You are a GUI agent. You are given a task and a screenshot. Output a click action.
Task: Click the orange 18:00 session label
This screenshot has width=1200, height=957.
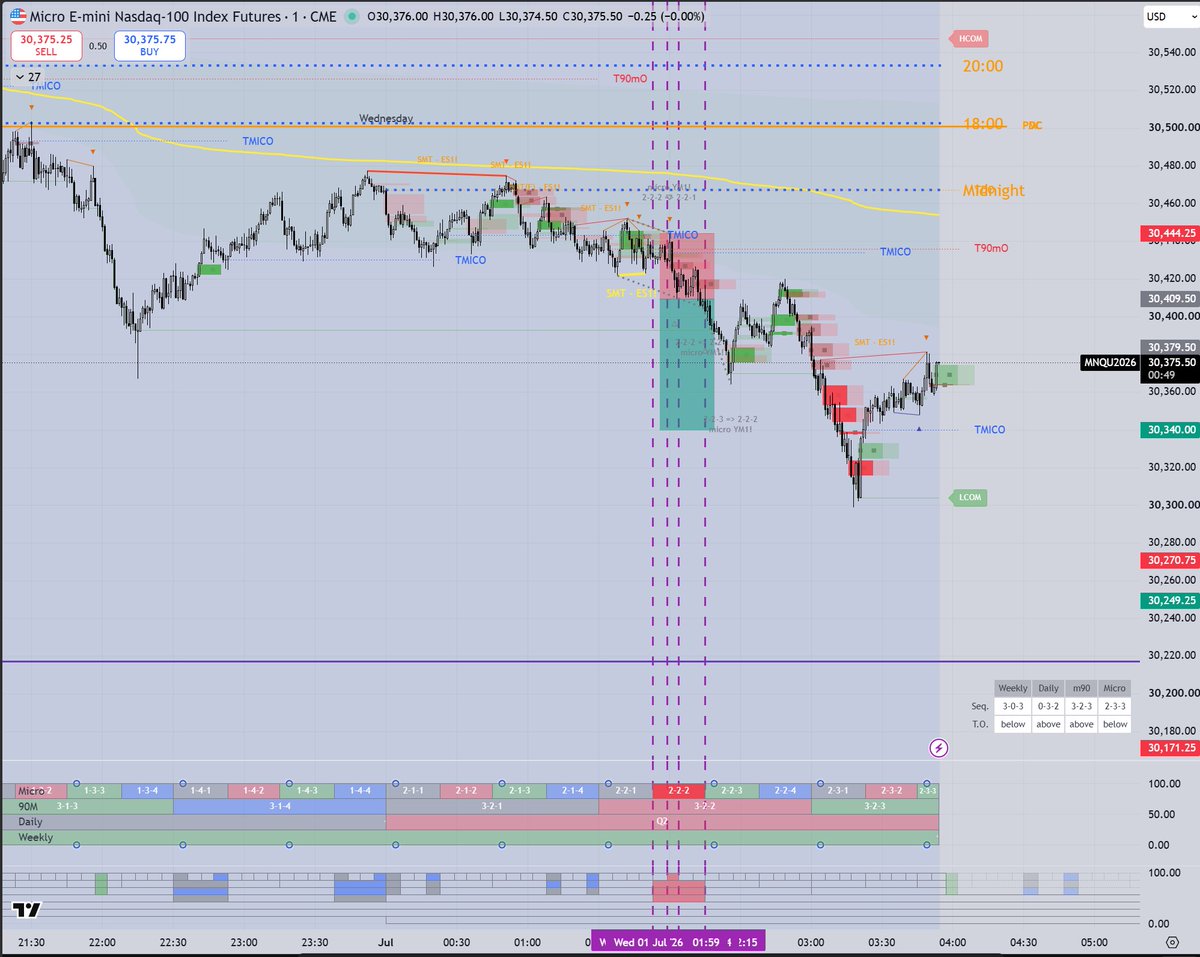pyautogui.click(x=983, y=124)
